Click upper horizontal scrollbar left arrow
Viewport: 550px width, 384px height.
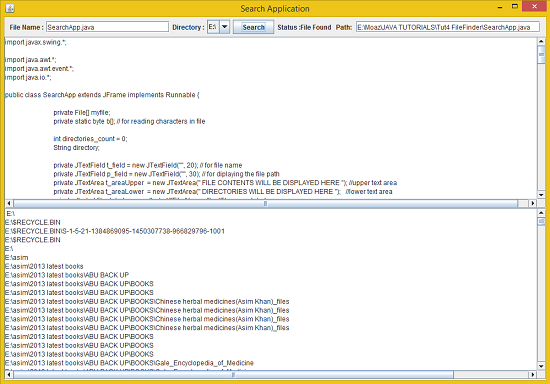[x=9, y=203]
